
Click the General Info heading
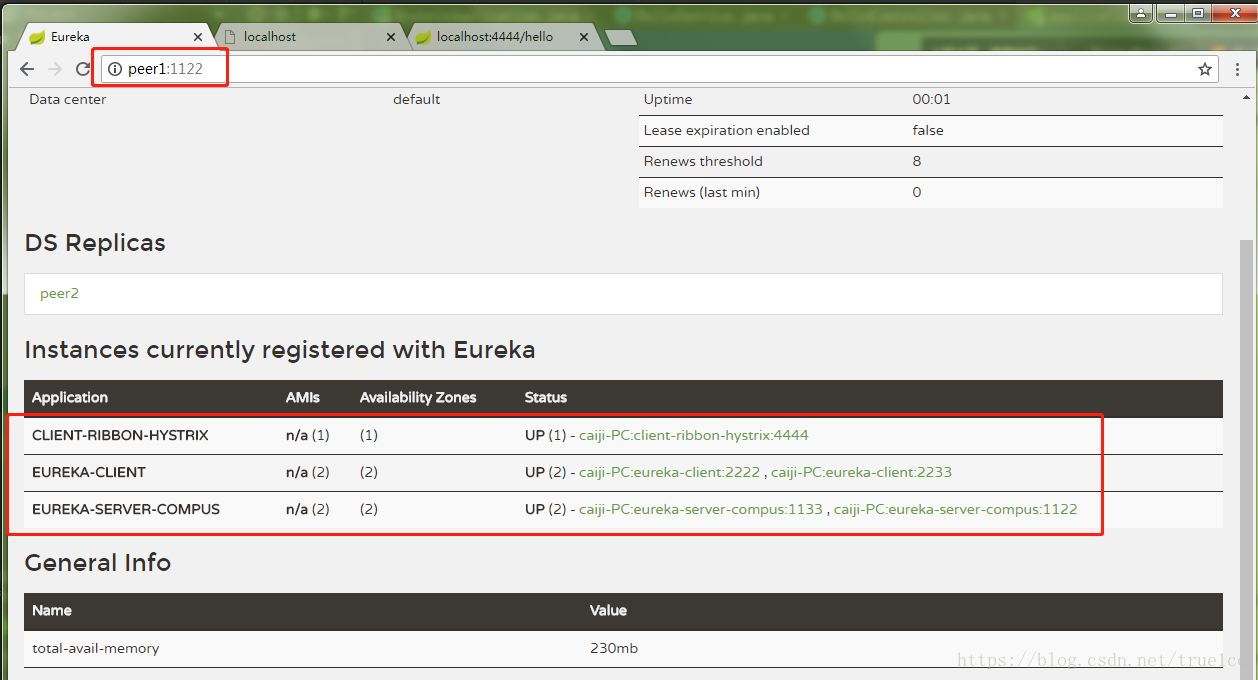click(98, 563)
